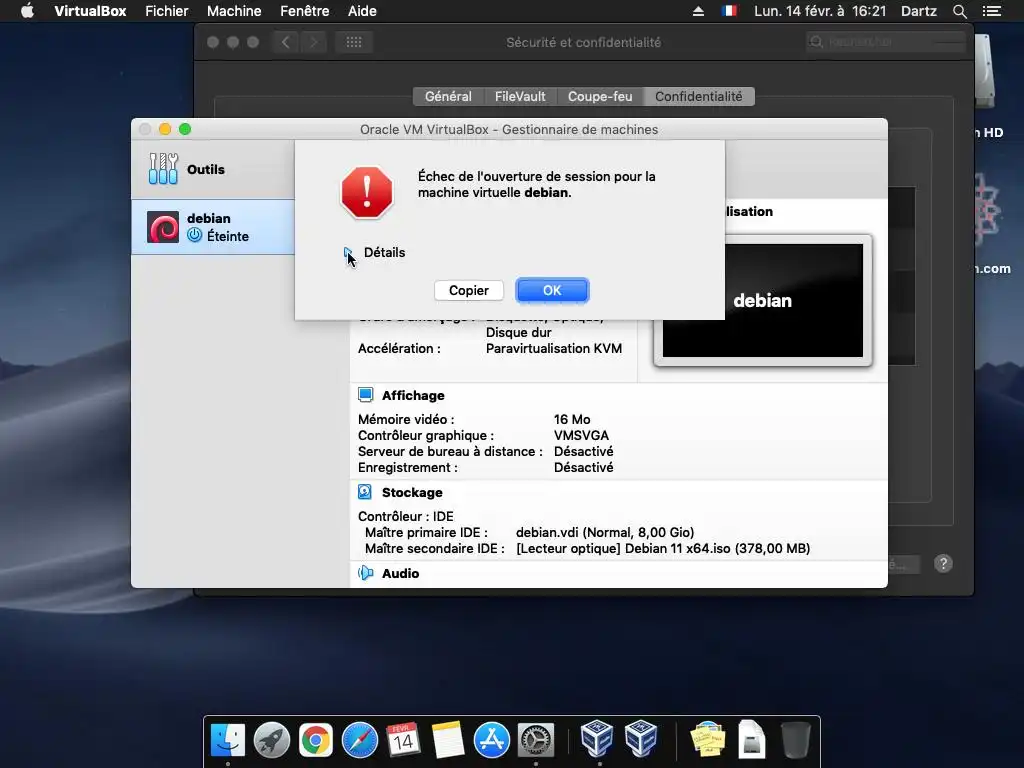Viewport: 1024px width, 768px height.
Task: Click the Stockage section header
Action: 412,492
